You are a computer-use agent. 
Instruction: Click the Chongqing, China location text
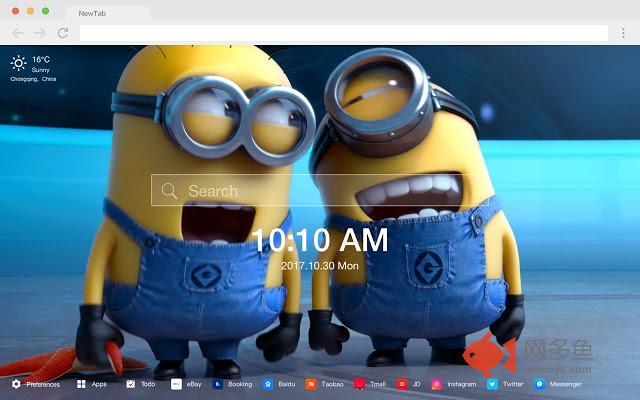click(33, 79)
